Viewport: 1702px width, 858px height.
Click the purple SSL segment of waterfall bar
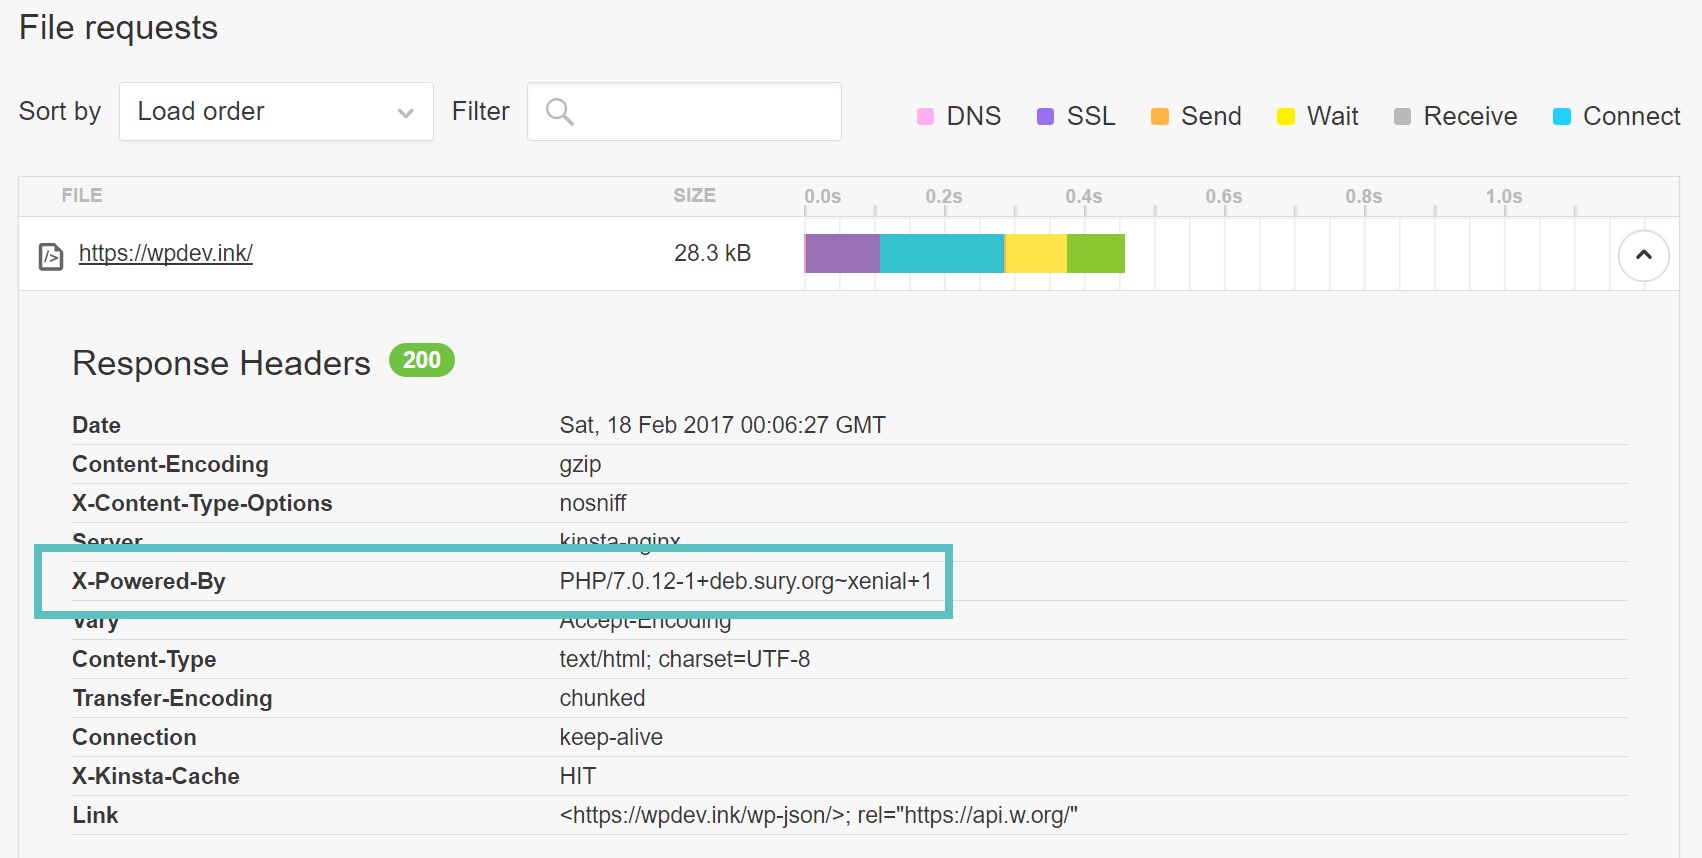tap(843, 254)
